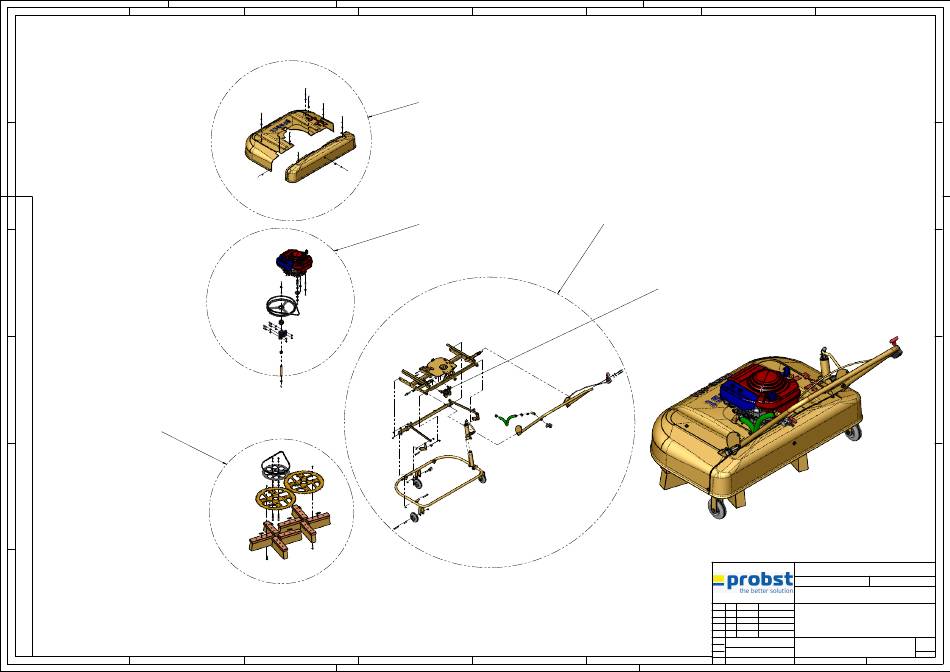
Task: Click the wooden cross beams part
Action: tap(290, 530)
